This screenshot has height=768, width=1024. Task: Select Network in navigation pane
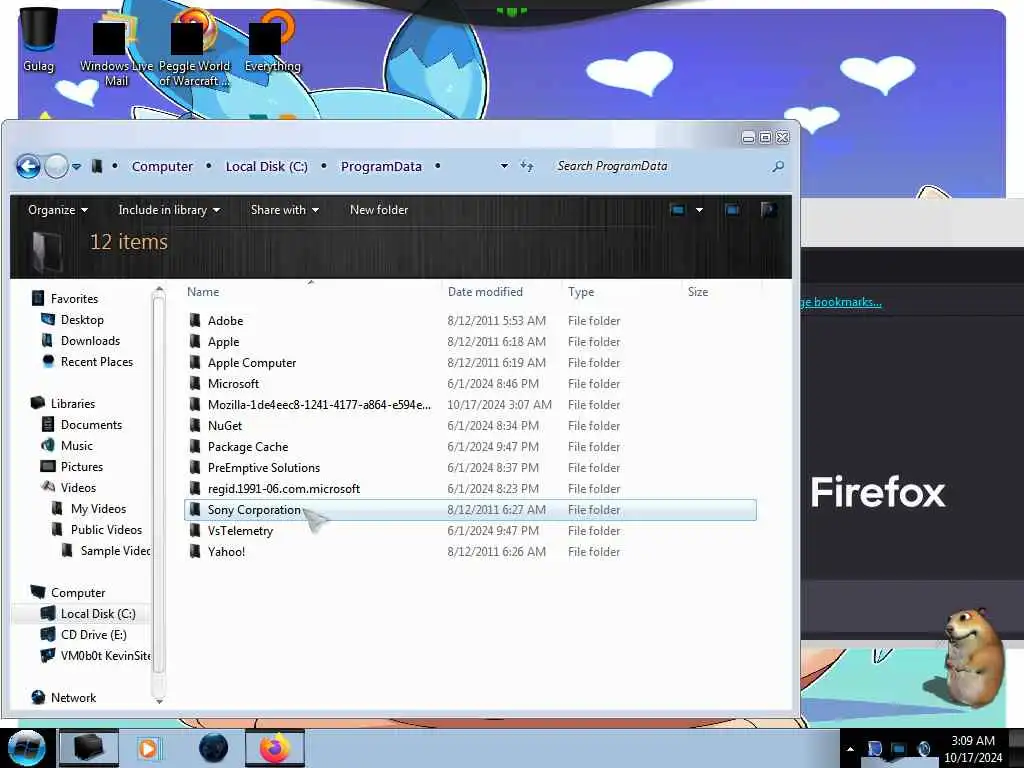(73, 697)
